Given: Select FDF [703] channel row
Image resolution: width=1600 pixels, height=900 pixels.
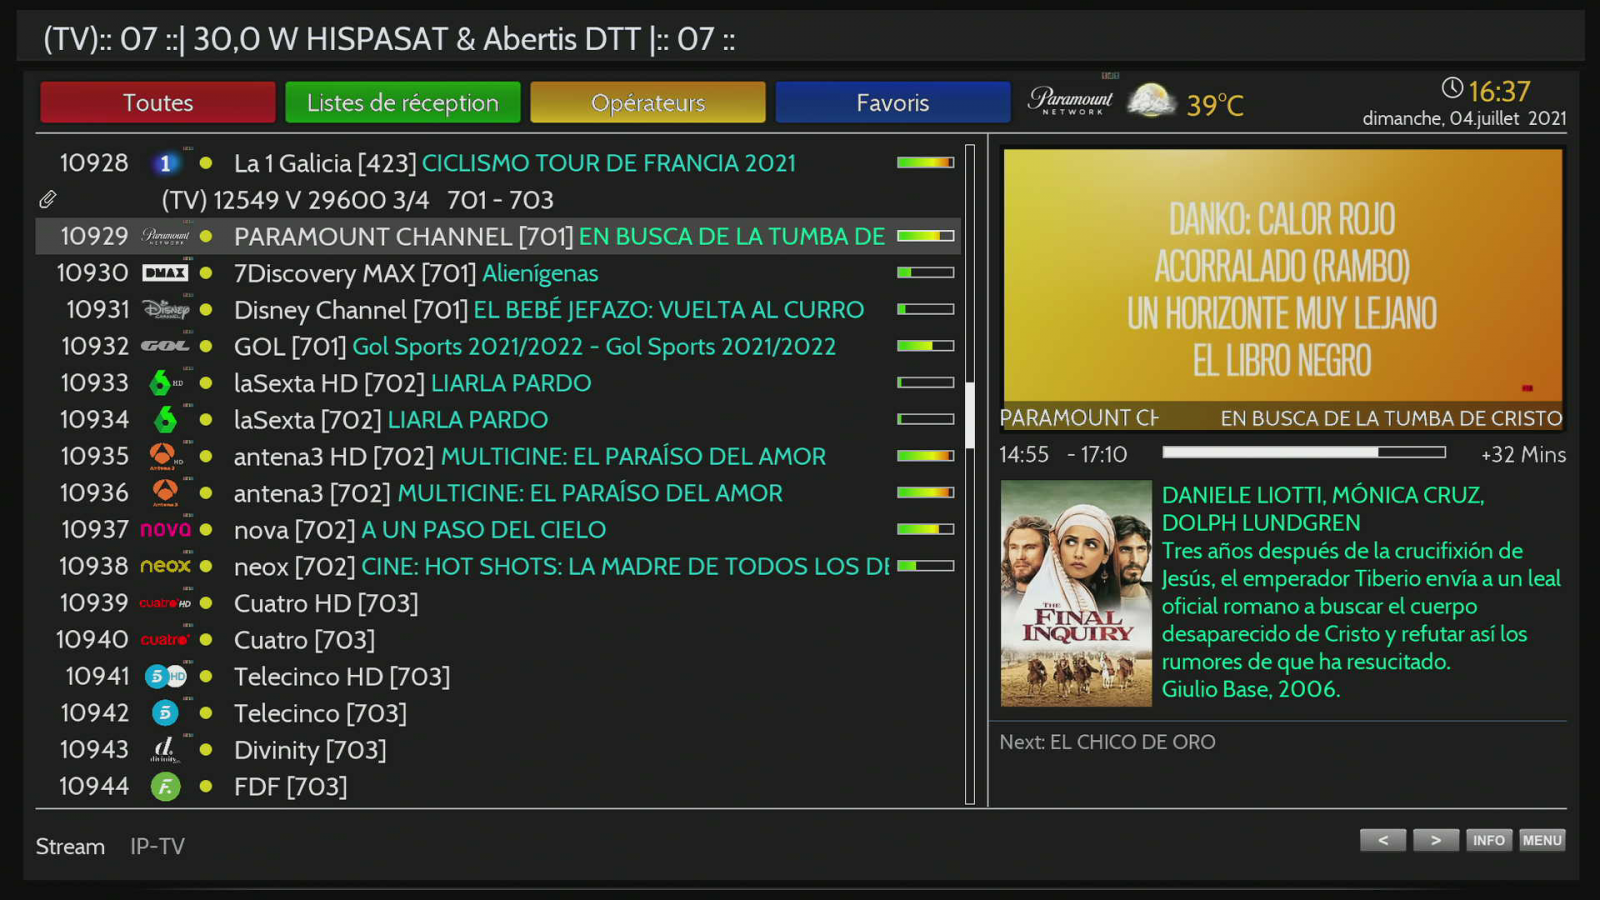Looking at the screenshot, I should pyautogui.click(x=497, y=787).
